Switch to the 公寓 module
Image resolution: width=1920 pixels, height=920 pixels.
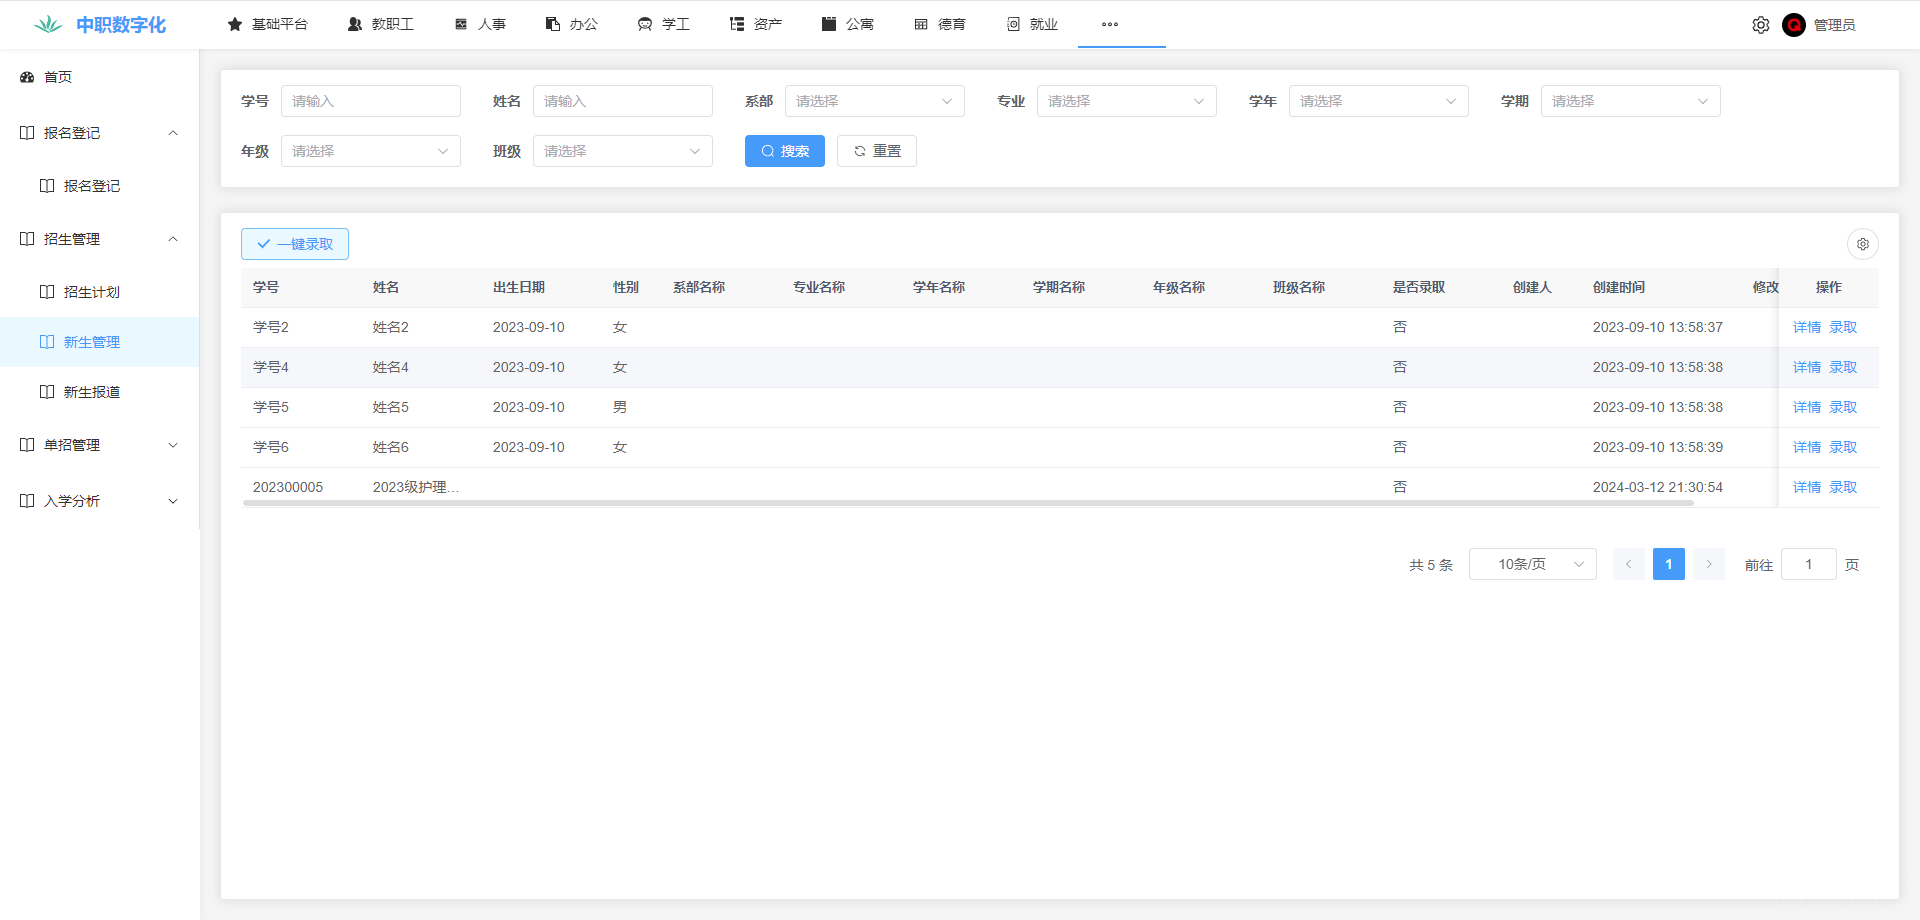(x=848, y=24)
